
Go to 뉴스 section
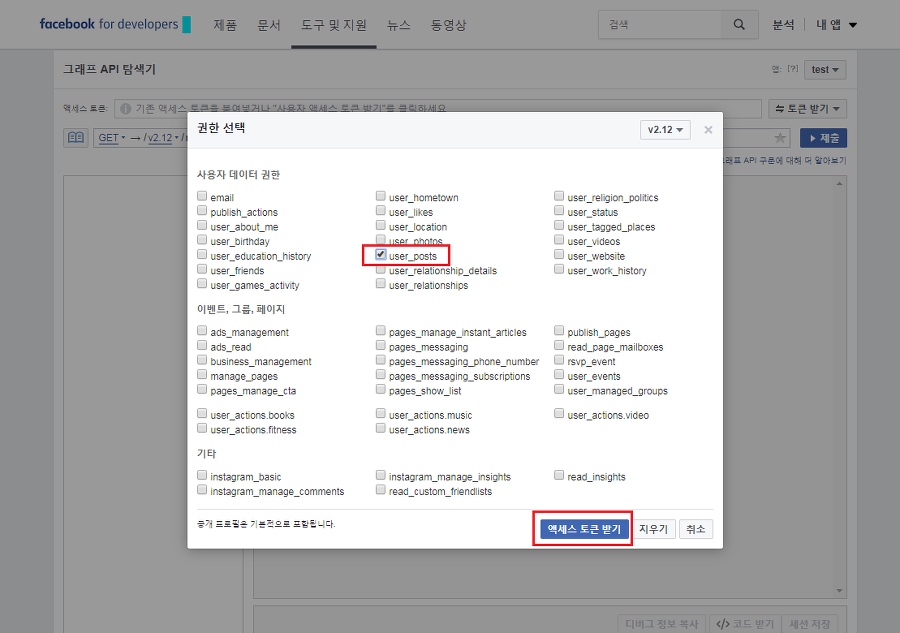(398, 25)
